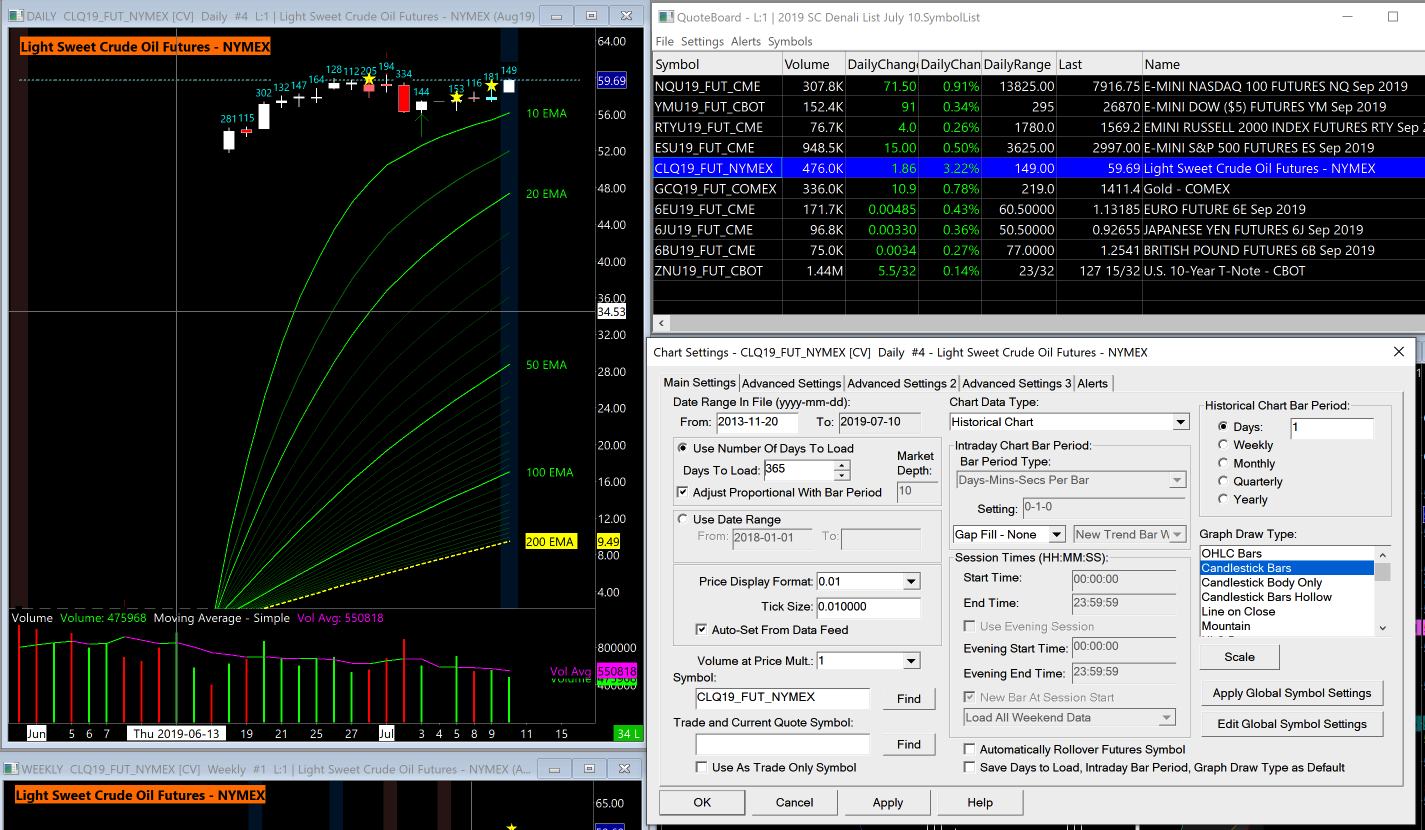Click the QuoteBoard window title icon
This screenshot has width=1425, height=830.
(664, 17)
